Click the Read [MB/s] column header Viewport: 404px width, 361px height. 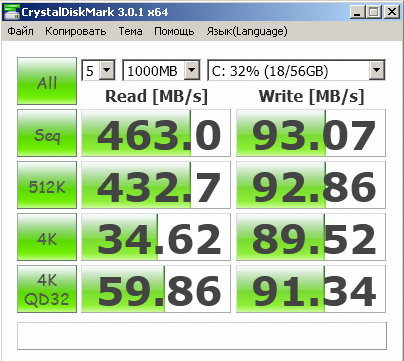(156, 97)
